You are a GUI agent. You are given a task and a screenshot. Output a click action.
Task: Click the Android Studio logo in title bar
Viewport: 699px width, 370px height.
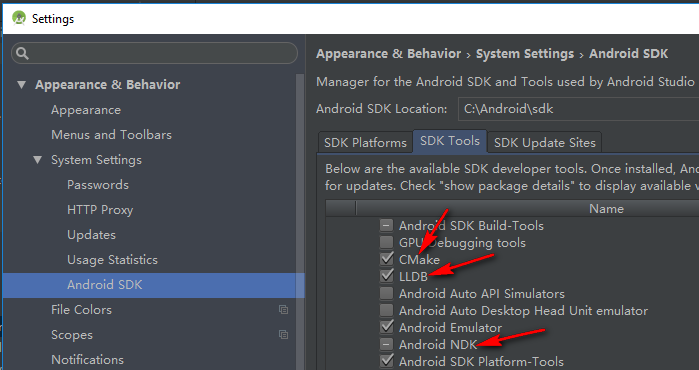tap(19, 18)
